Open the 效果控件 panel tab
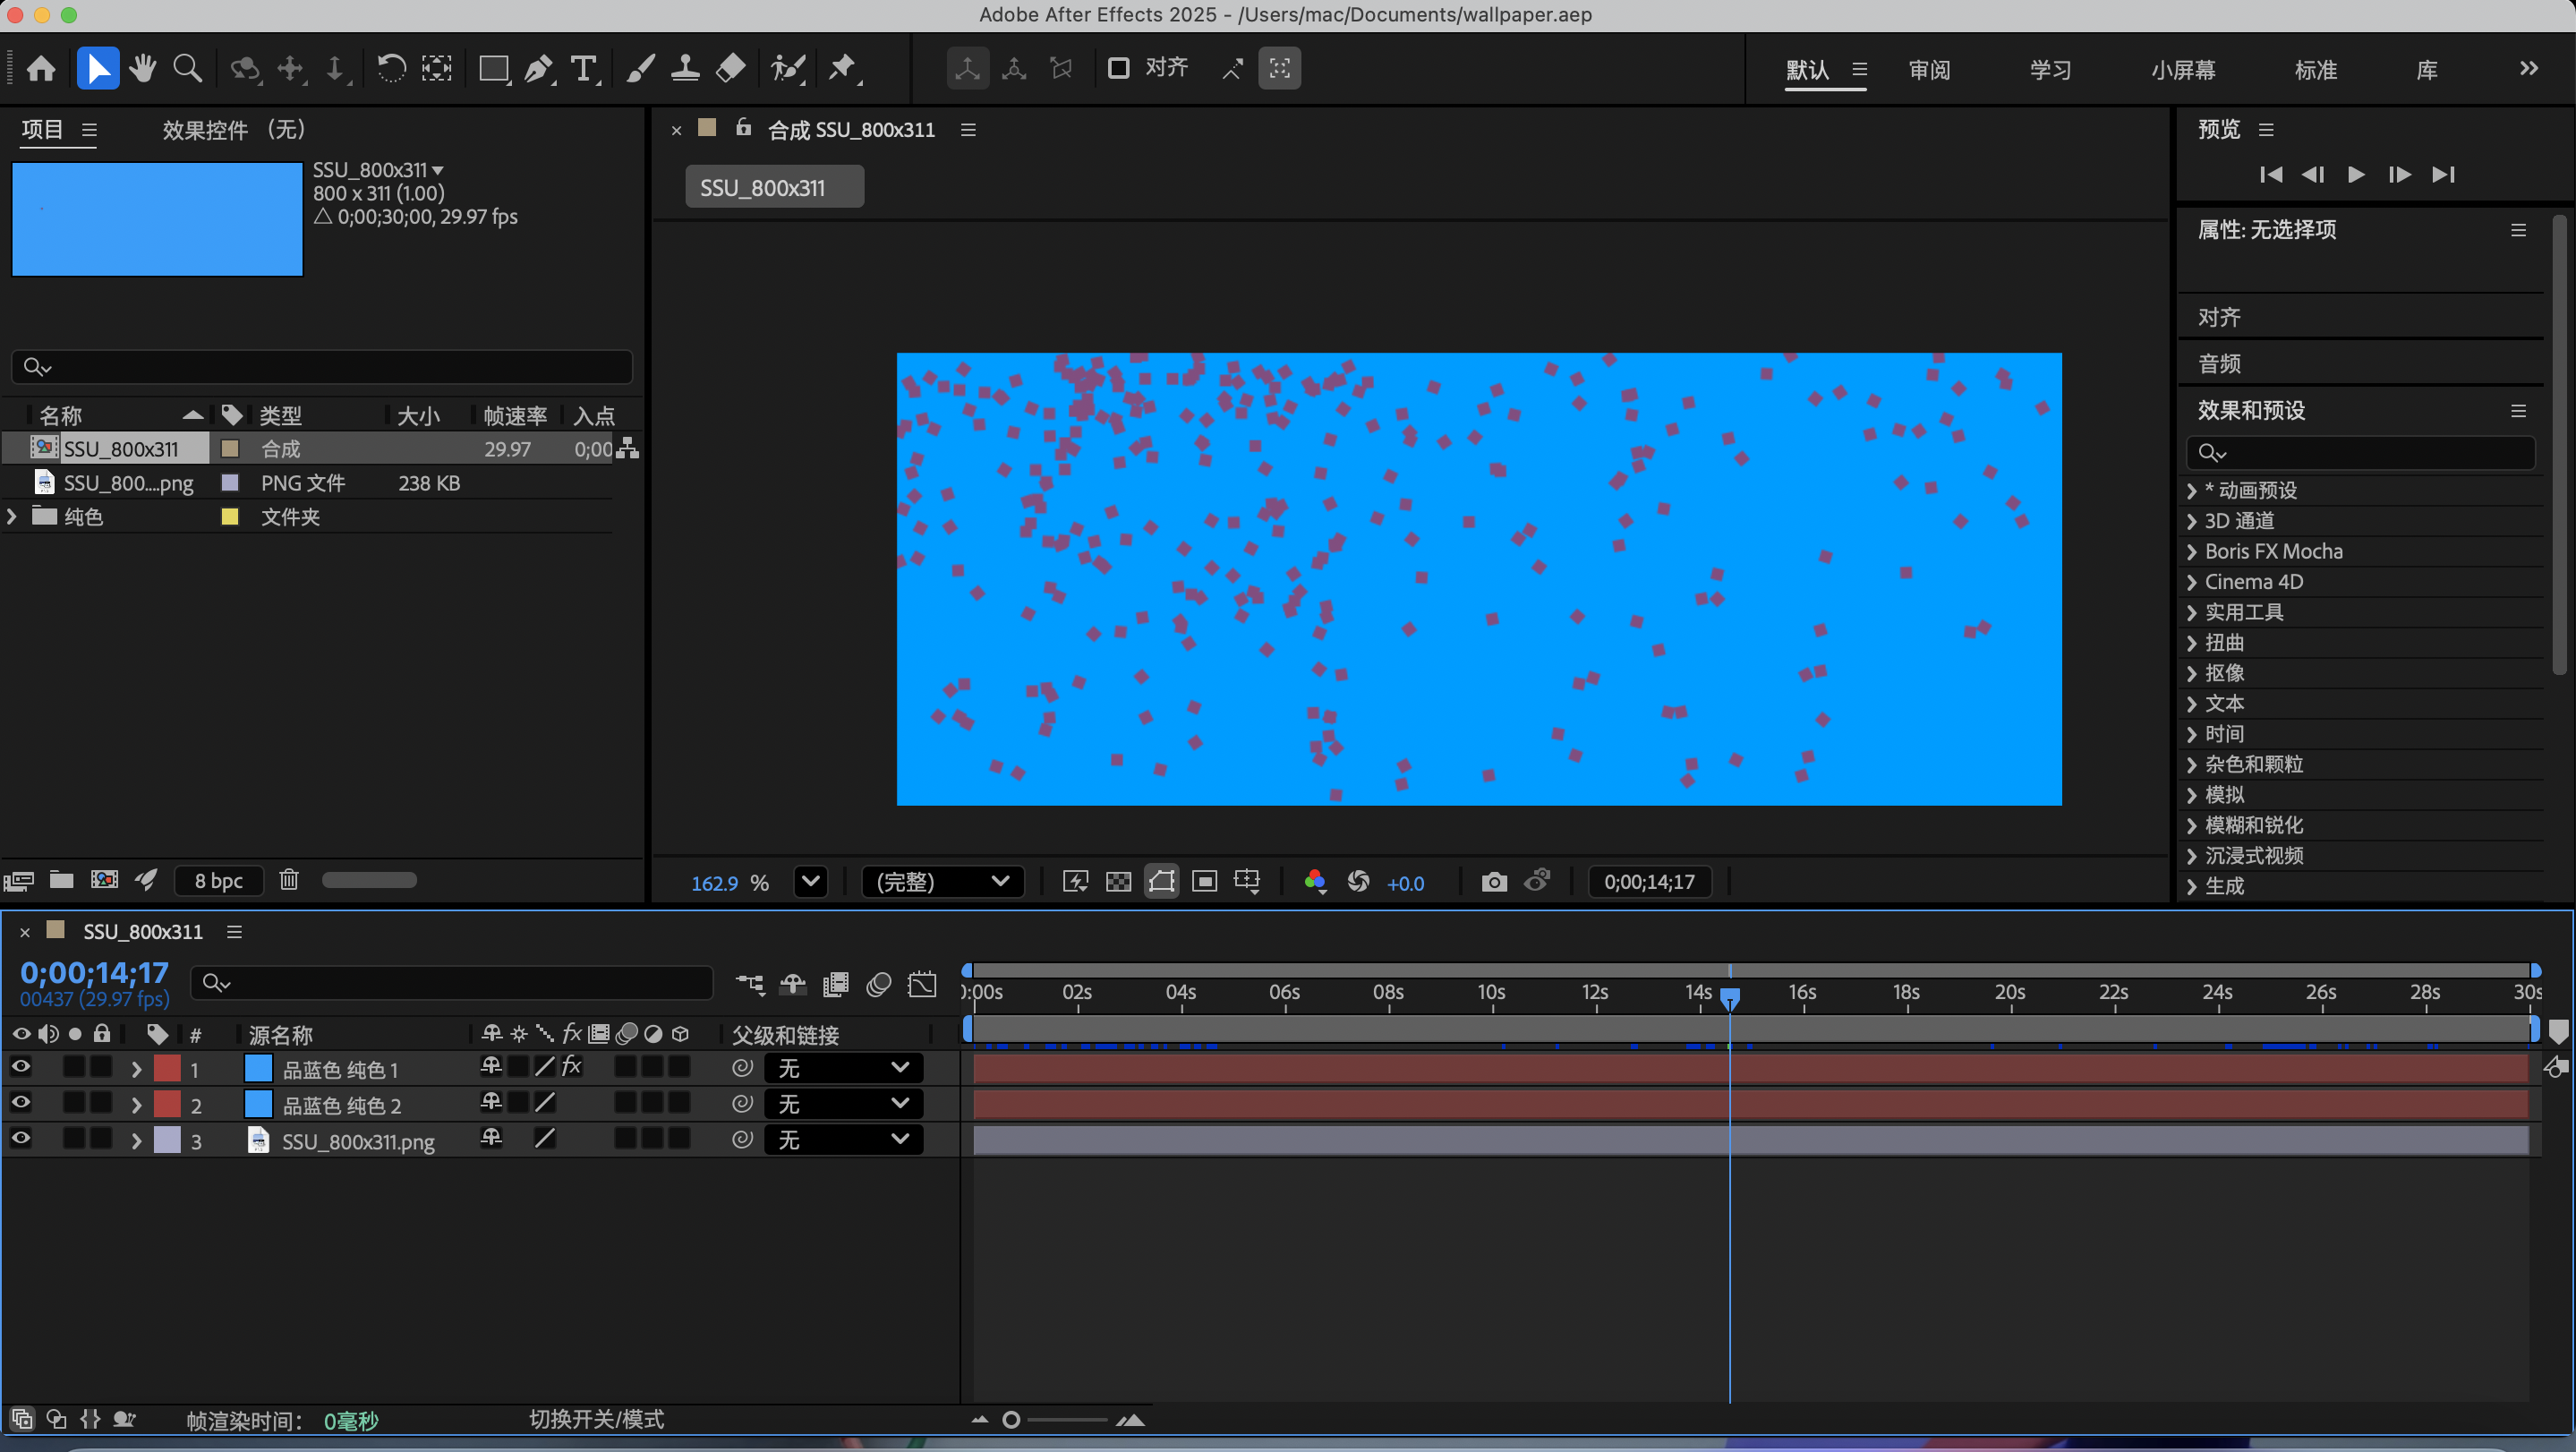The width and height of the screenshot is (2576, 1452). (205, 129)
